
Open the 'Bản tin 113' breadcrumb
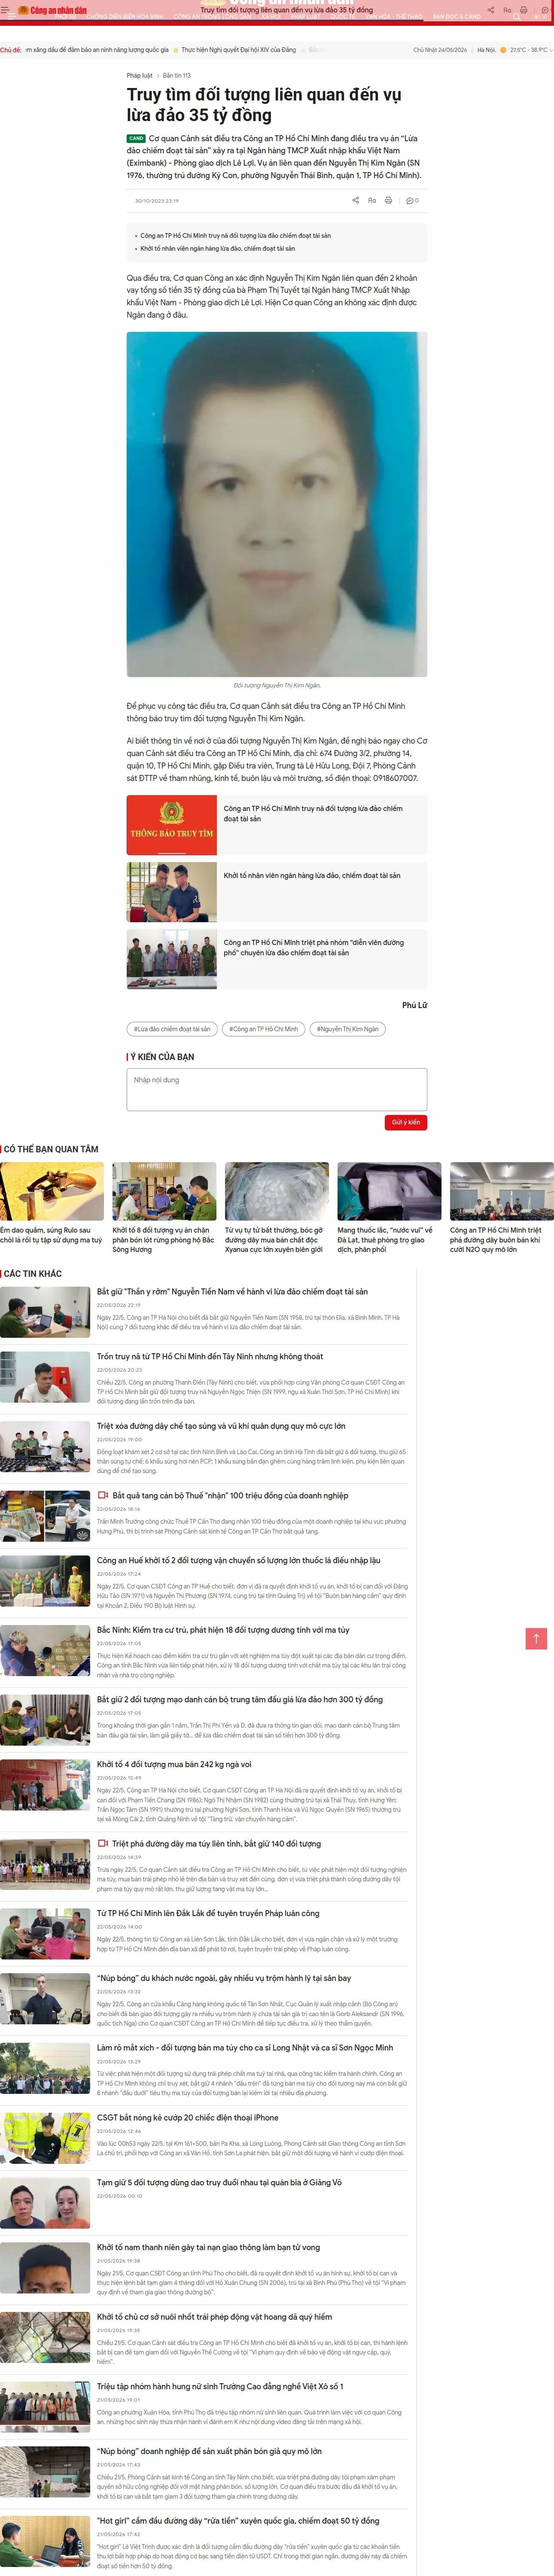pos(177,75)
